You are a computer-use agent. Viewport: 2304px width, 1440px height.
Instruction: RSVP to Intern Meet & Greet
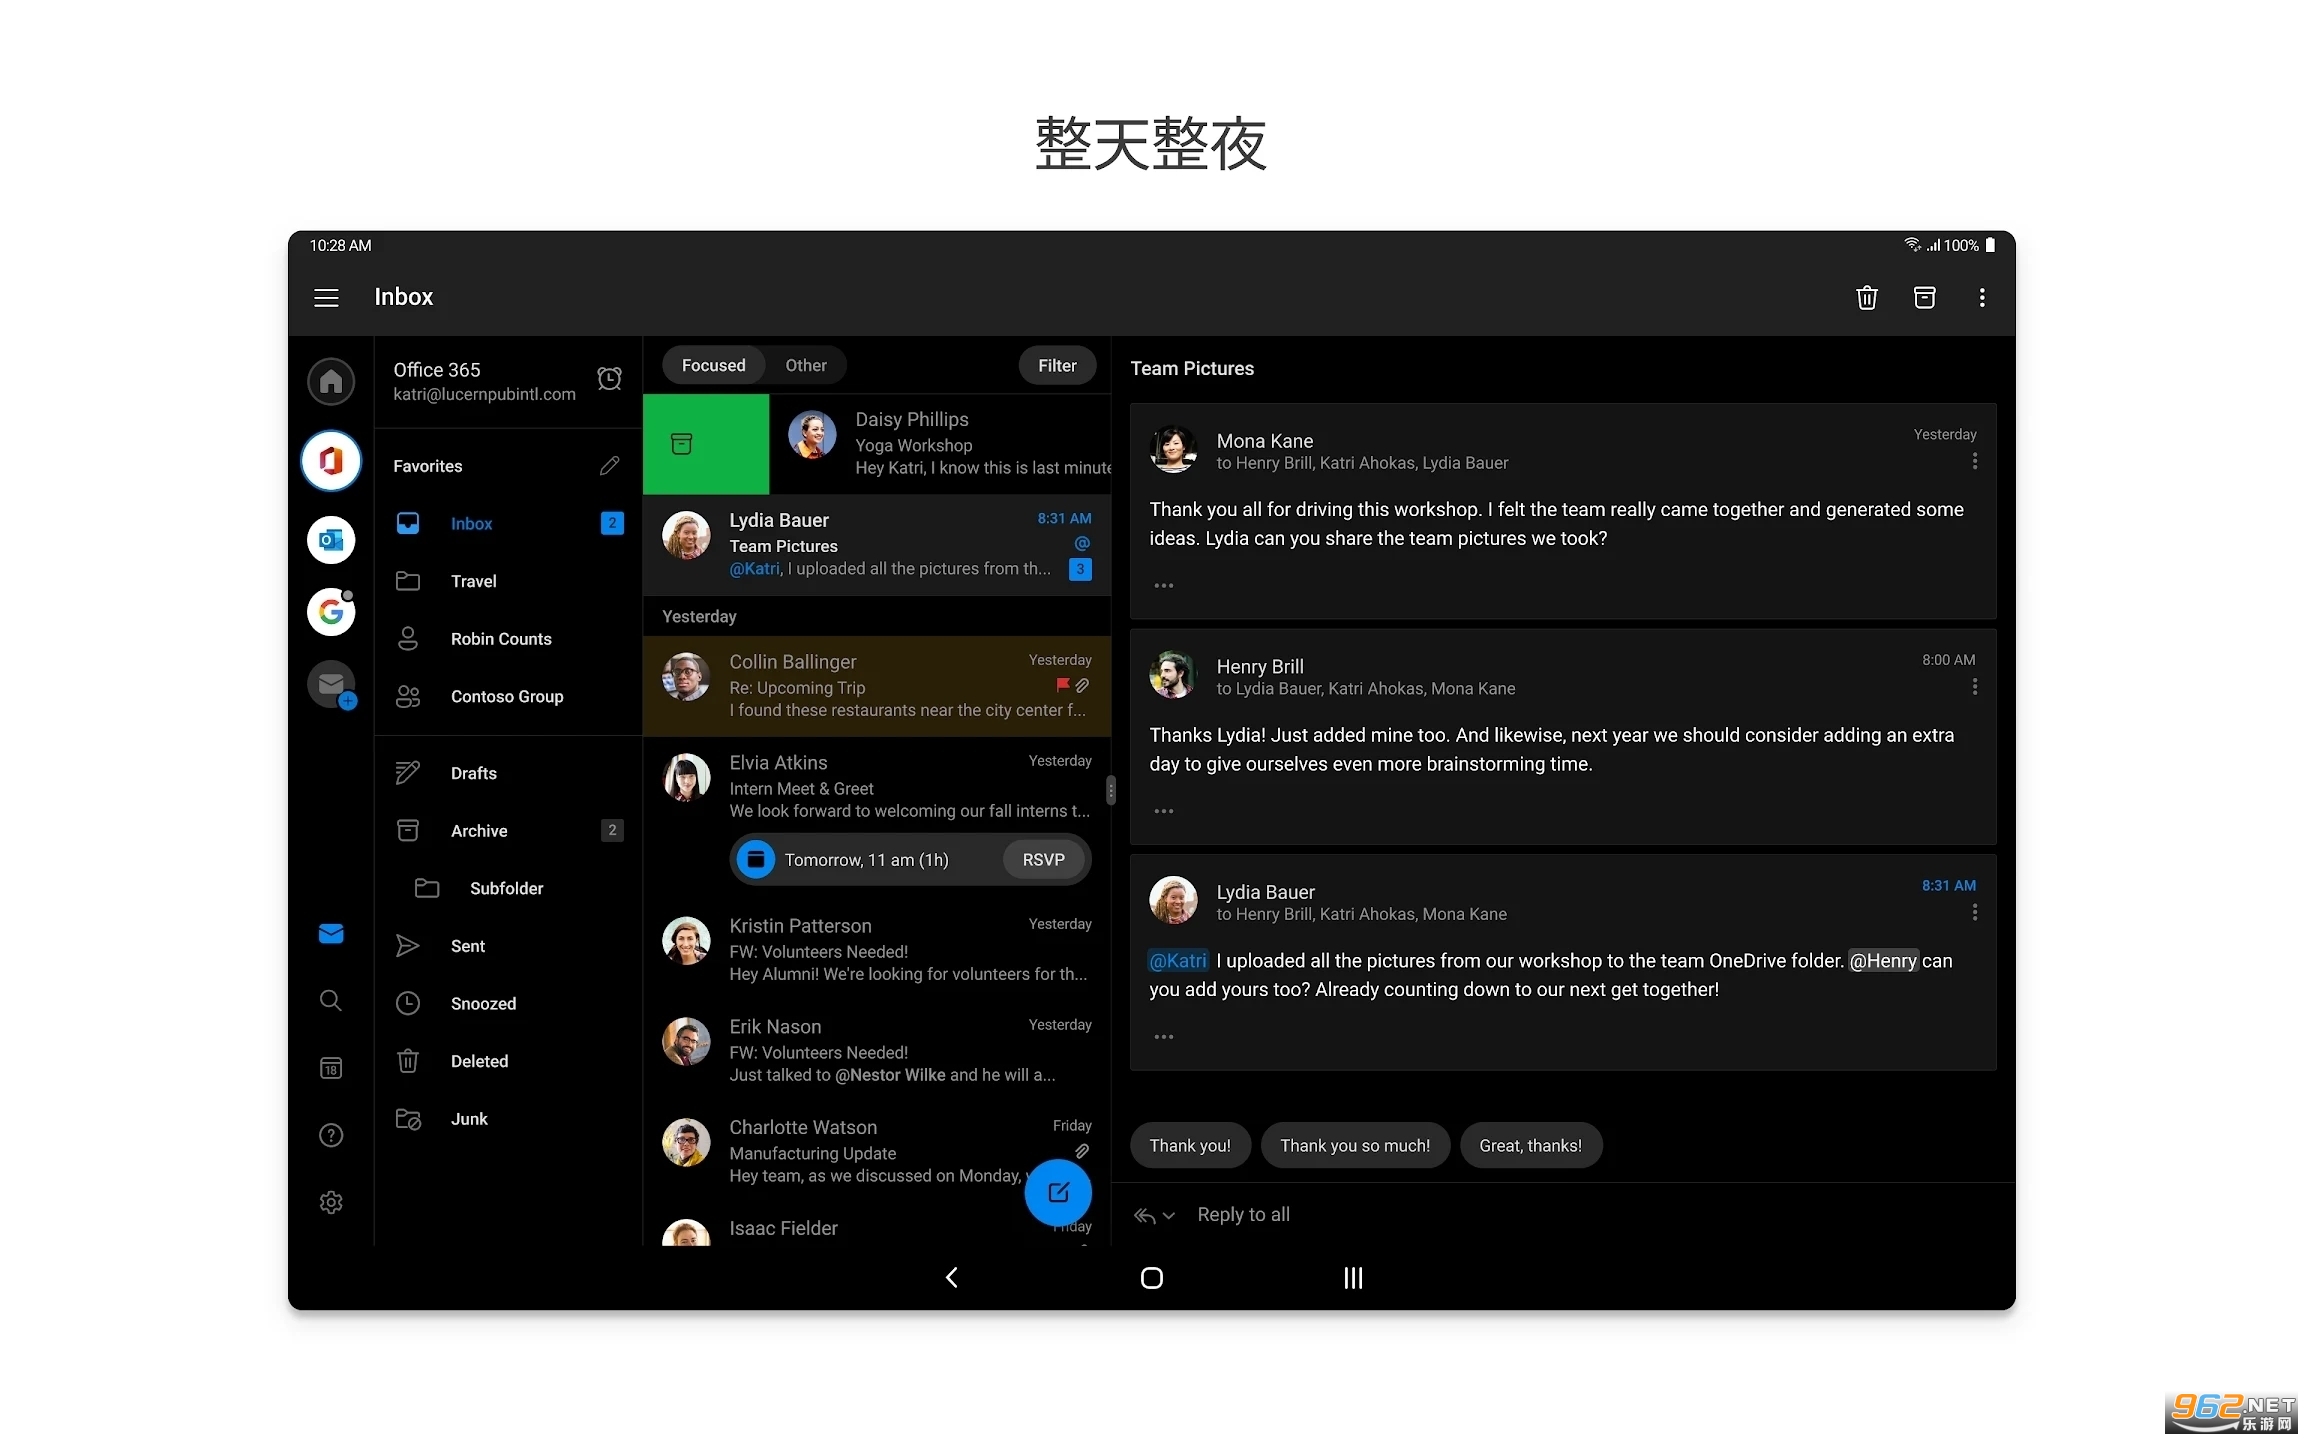[1043, 860]
